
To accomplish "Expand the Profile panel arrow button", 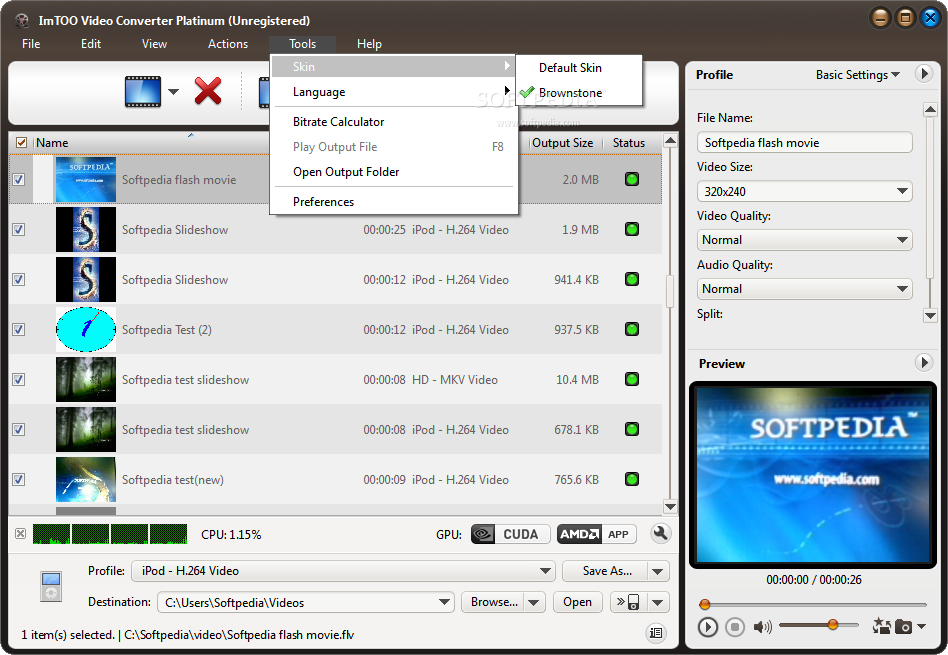I will (923, 74).
